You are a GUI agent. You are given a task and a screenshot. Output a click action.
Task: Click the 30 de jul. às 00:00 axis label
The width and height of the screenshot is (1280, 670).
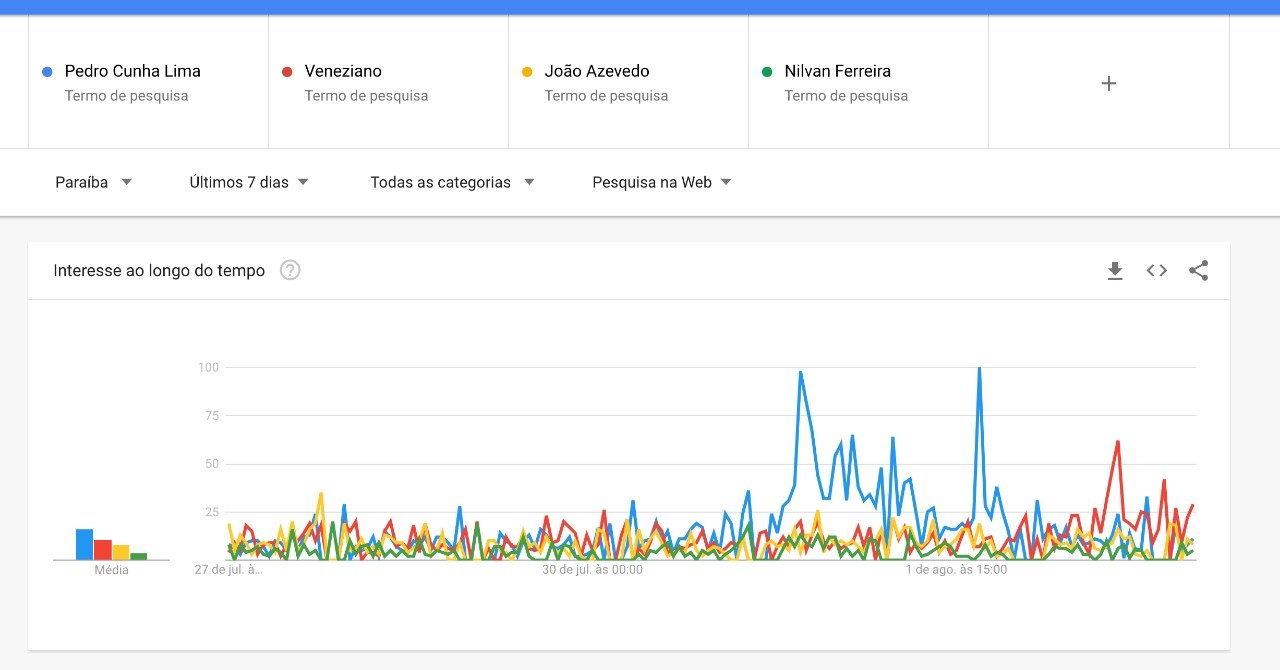tap(592, 570)
